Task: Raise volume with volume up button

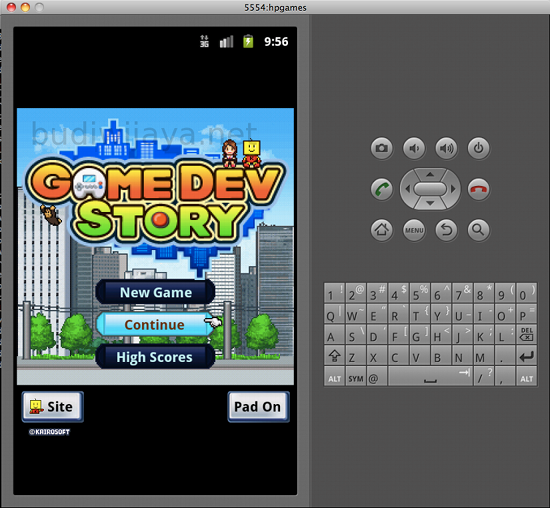Action: pyautogui.click(x=446, y=148)
